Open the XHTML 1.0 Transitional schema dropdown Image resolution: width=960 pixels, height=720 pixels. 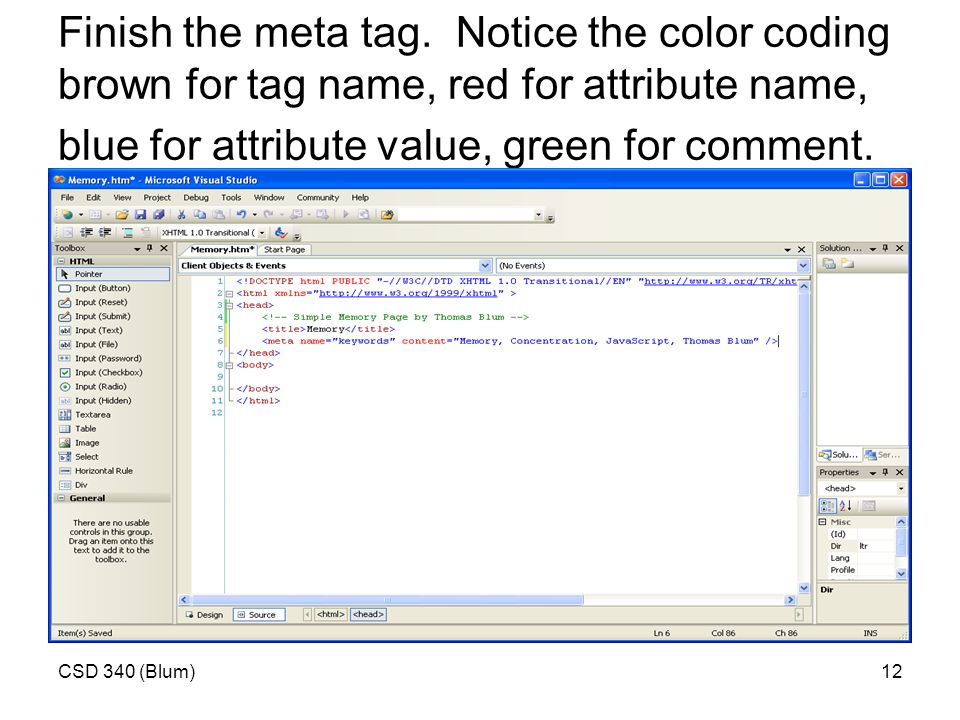tap(262, 233)
